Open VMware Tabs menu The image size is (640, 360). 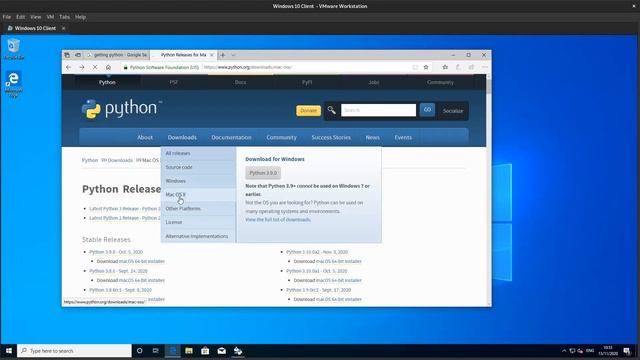(64, 17)
